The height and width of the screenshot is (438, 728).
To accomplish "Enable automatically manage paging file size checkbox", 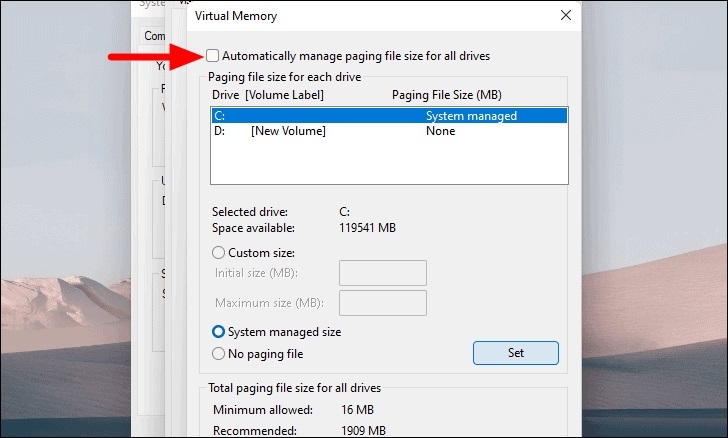I will click(x=212, y=56).
